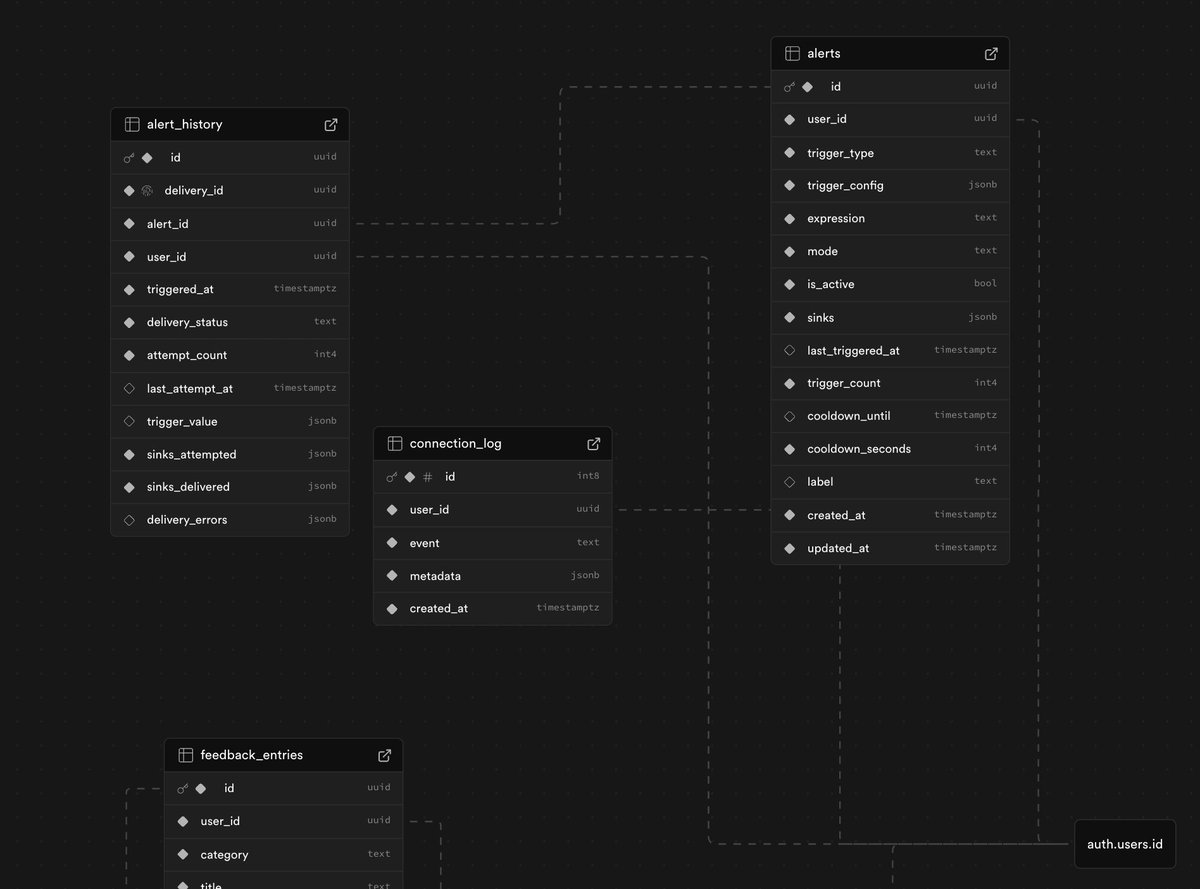Click nullable diamond icon beside last_attempt_at
Image resolution: width=1200 pixels, height=889 pixels.
click(129, 389)
